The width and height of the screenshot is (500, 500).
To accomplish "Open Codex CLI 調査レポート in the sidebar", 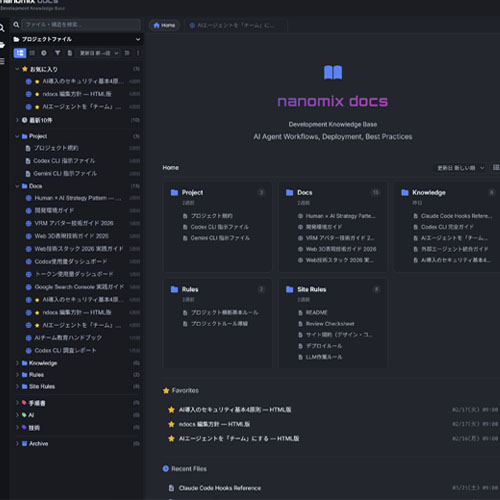I will coord(65,350).
